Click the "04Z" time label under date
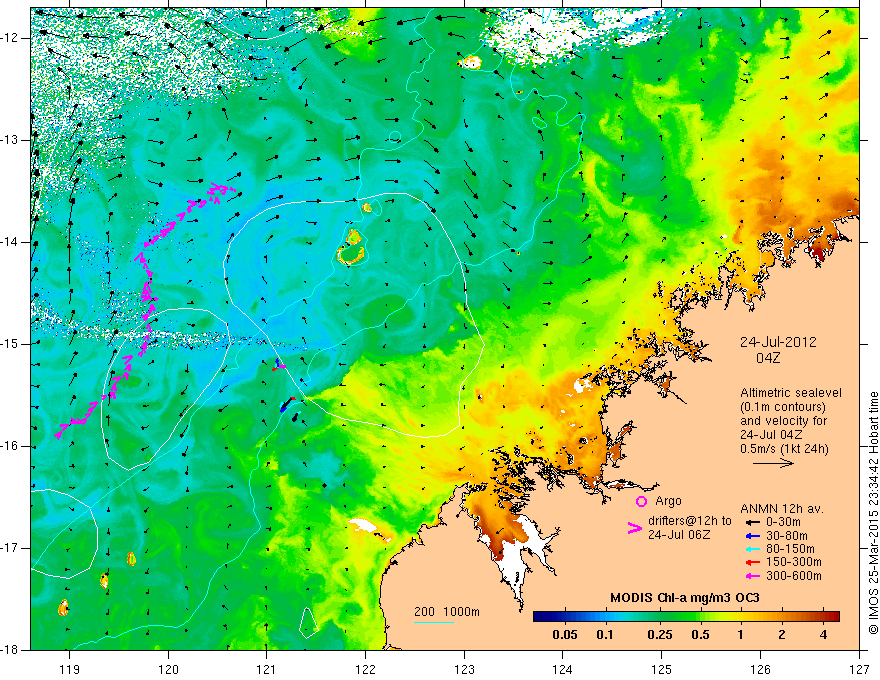Image resolution: width=880 pixels, height=680 pixels. click(x=768, y=358)
